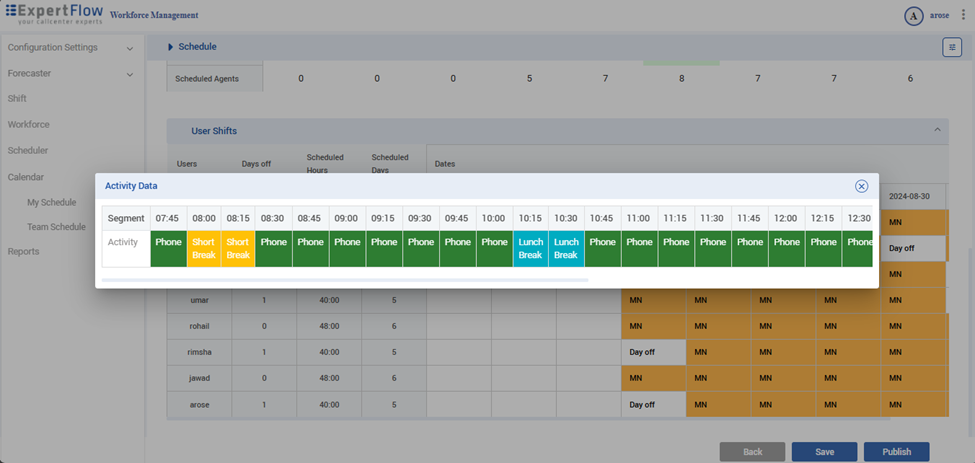The height and width of the screenshot is (463, 975).
Task: Select My Schedule under Calendar
Action: (x=51, y=203)
